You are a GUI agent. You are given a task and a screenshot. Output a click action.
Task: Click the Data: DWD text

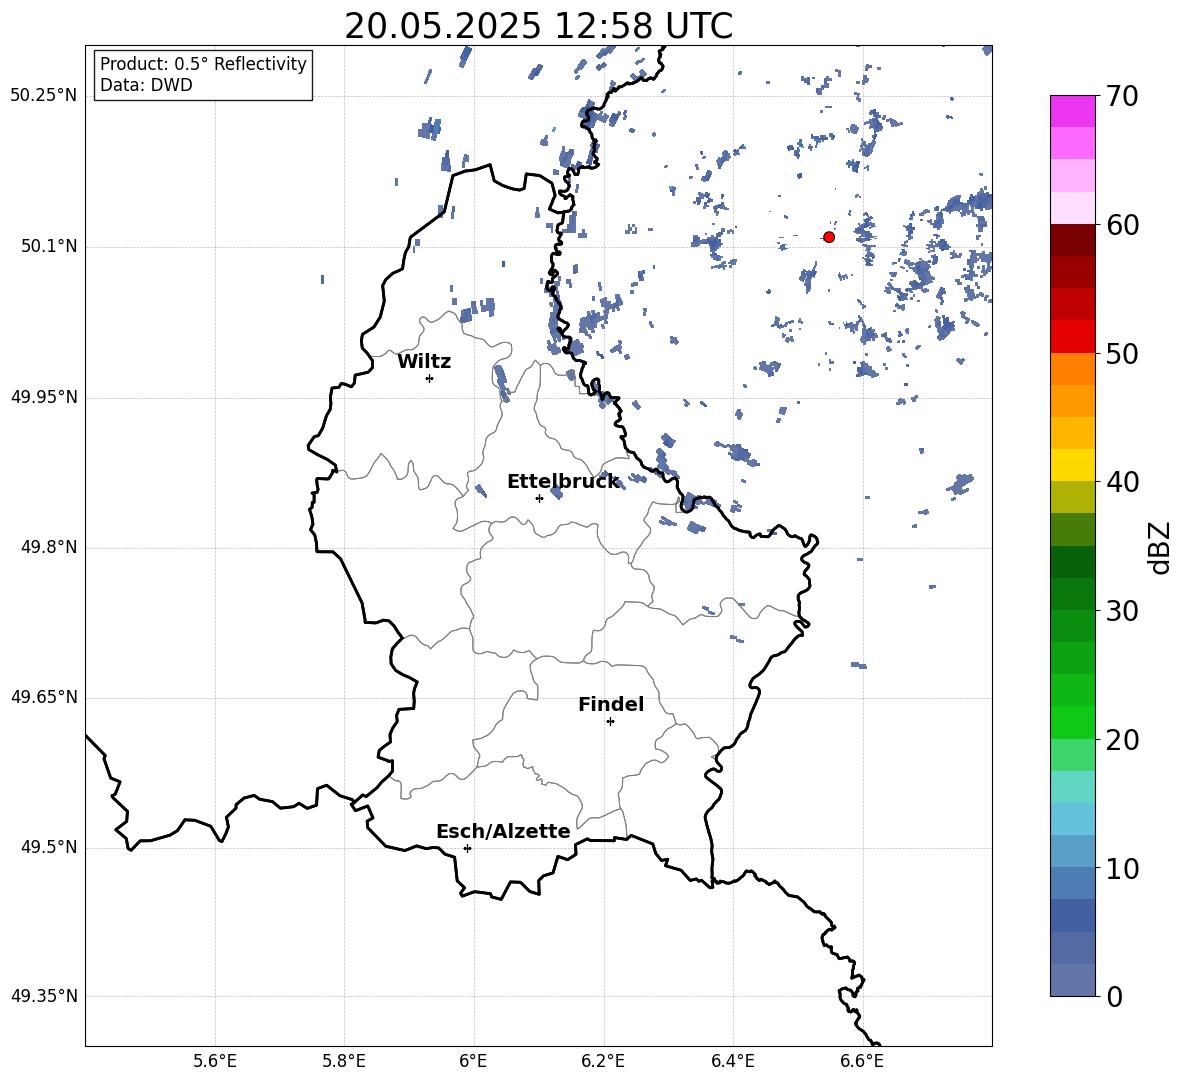pos(146,85)
